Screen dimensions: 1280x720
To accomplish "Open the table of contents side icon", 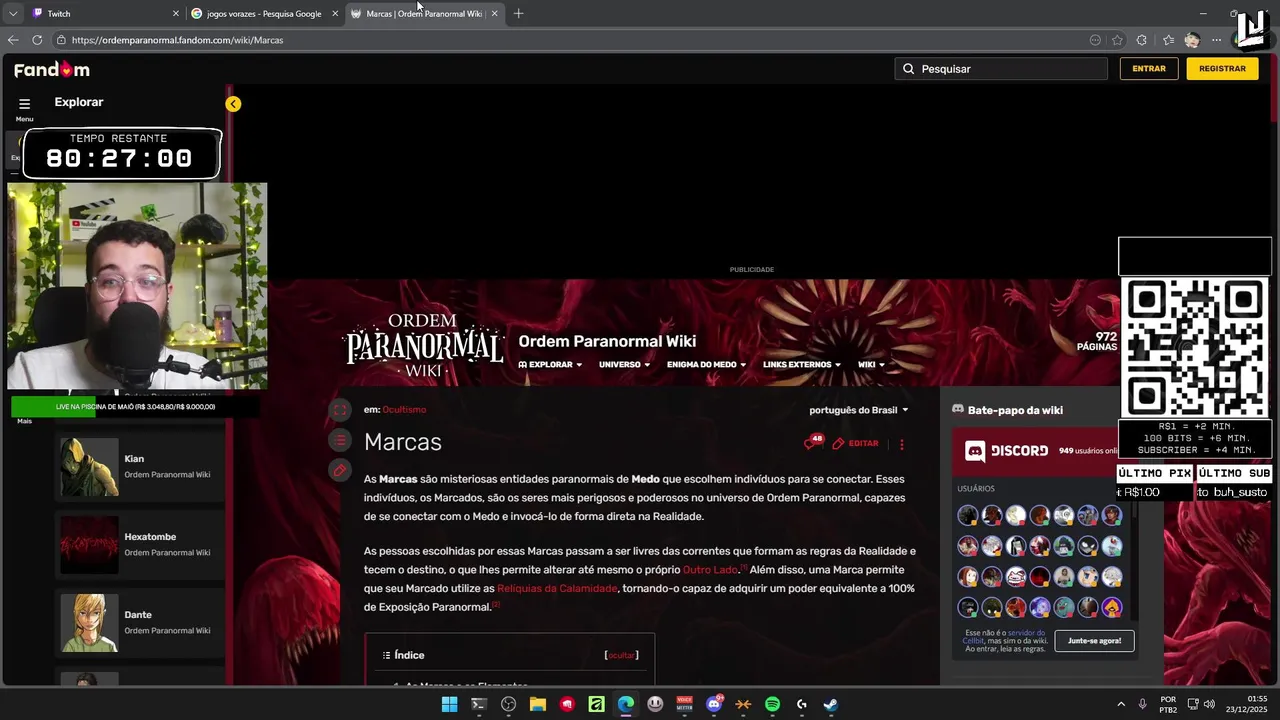I will tap(340, 440).
